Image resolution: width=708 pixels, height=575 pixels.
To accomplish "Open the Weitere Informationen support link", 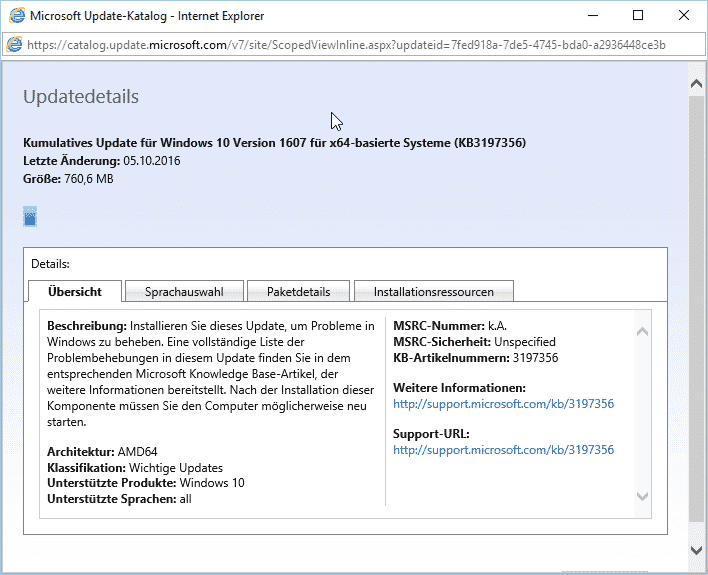I will (503, 403).
